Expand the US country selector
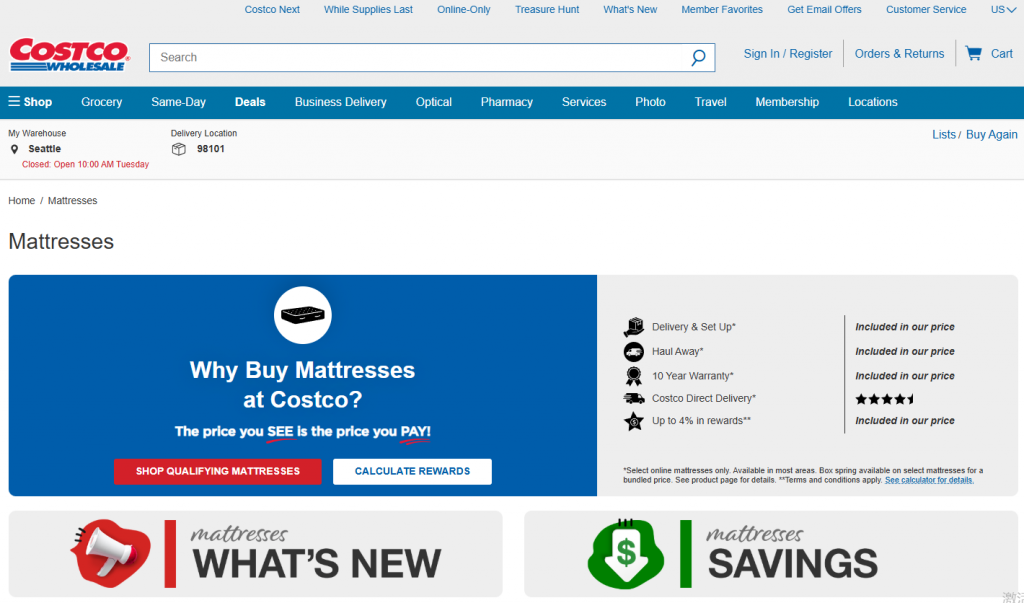Viewport: 1024px width, 603px height. tap(1003, 9)
